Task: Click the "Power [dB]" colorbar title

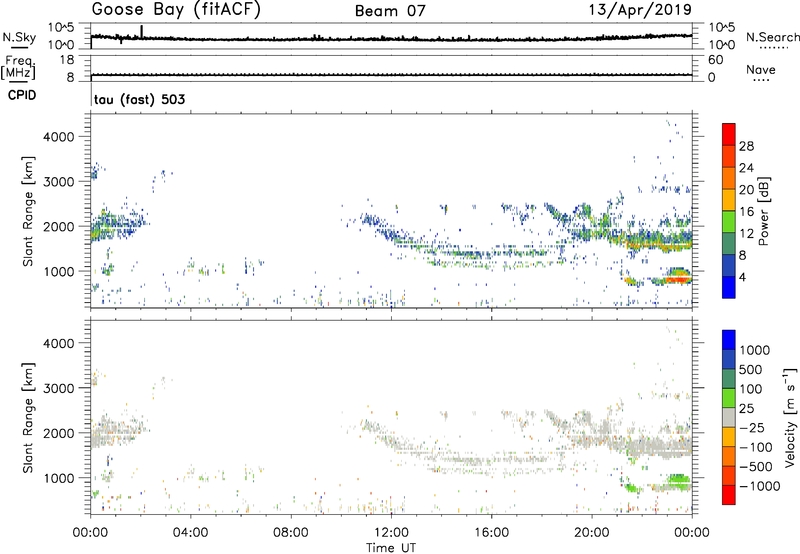Action: 764,212
